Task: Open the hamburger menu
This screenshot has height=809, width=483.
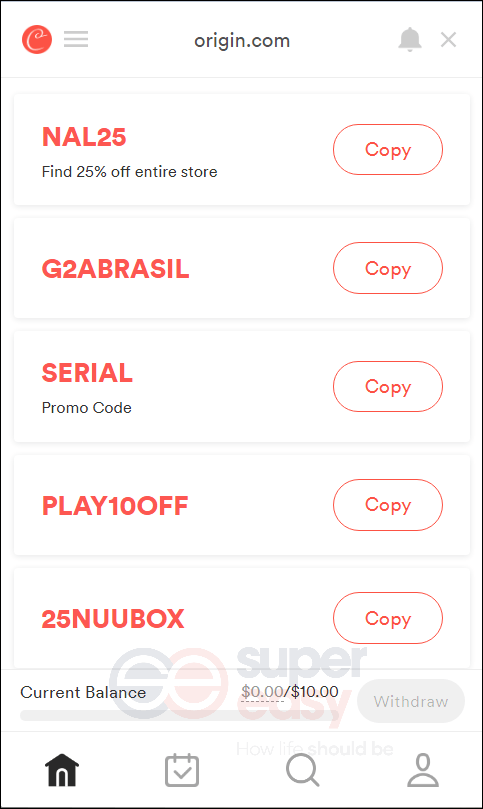Action: coord(76,39)
